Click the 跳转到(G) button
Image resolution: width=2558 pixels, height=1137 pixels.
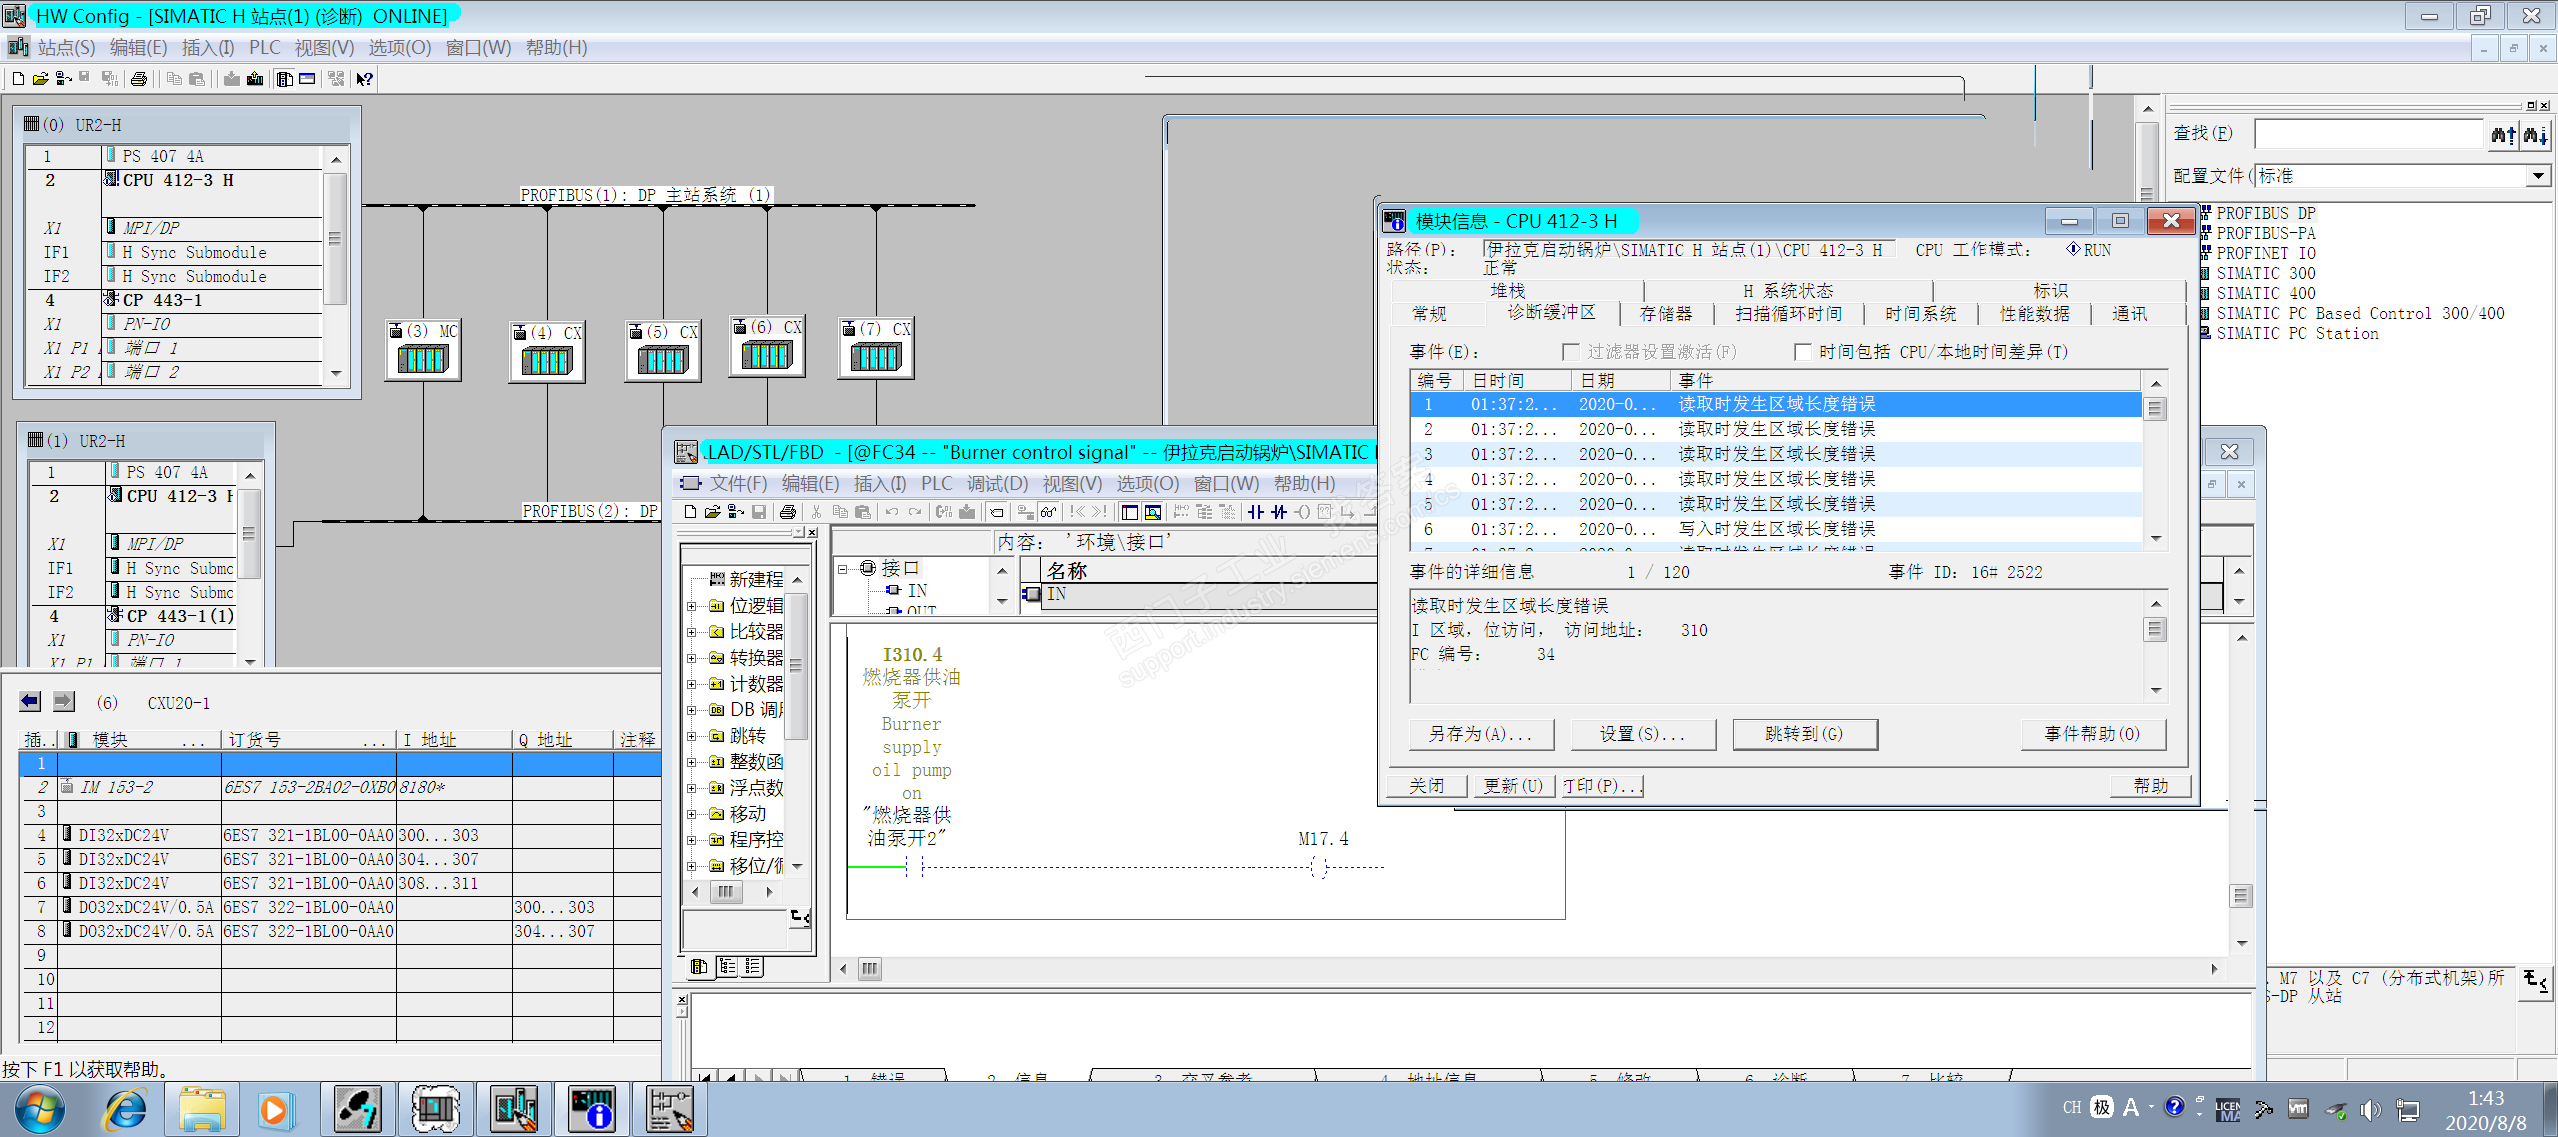1803,734
